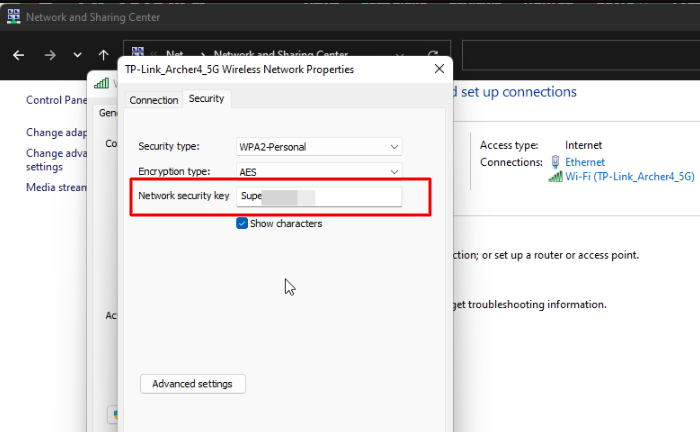Click the Control Panel search box
Screen dimensions: 700x432
click(581, 55)
